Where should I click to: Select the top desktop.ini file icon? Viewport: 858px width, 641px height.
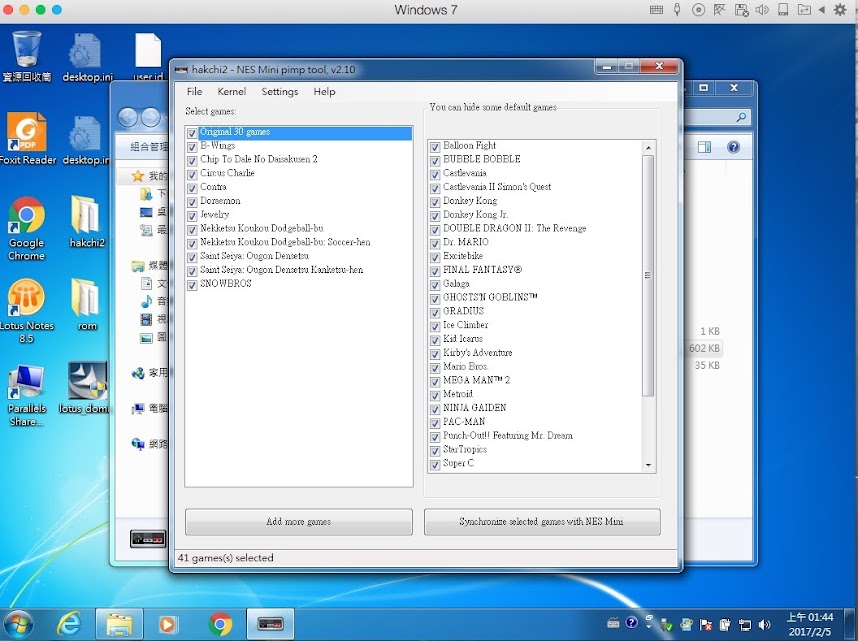tap(87, 56)
